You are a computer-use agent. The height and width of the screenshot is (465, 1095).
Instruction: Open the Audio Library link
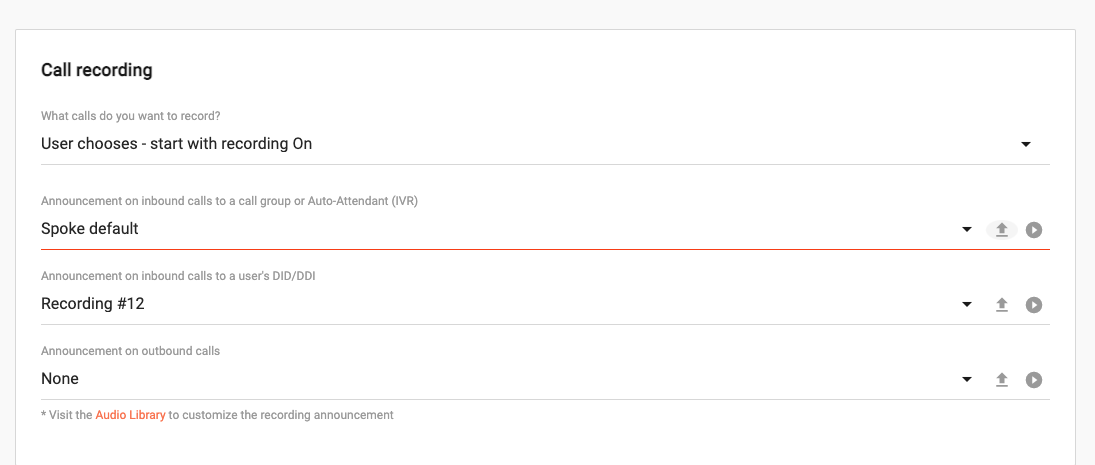(x=131, y=415)
